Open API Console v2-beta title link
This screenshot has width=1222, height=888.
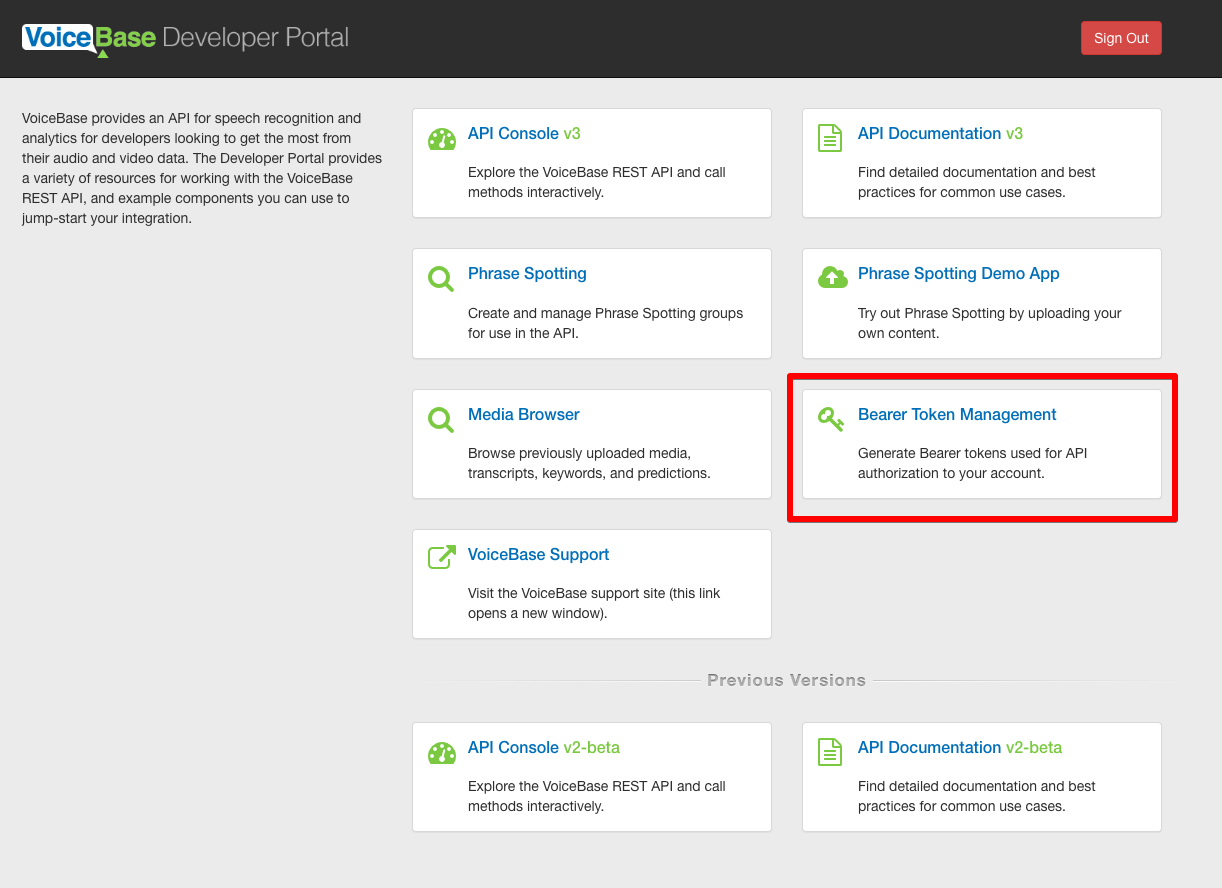[x=543, y=748]
